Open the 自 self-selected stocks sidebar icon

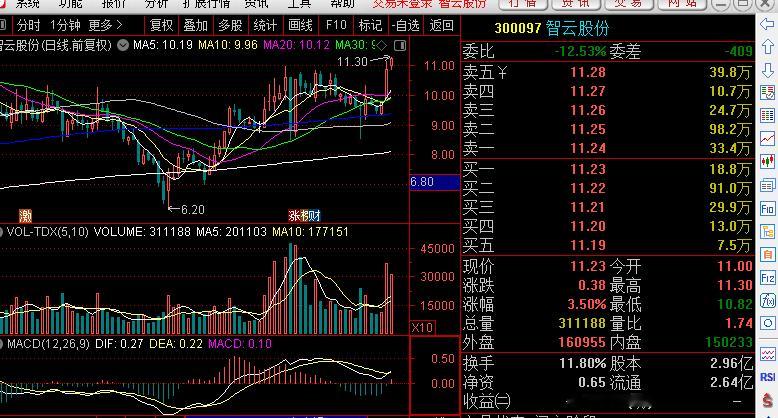click(767, 255)
